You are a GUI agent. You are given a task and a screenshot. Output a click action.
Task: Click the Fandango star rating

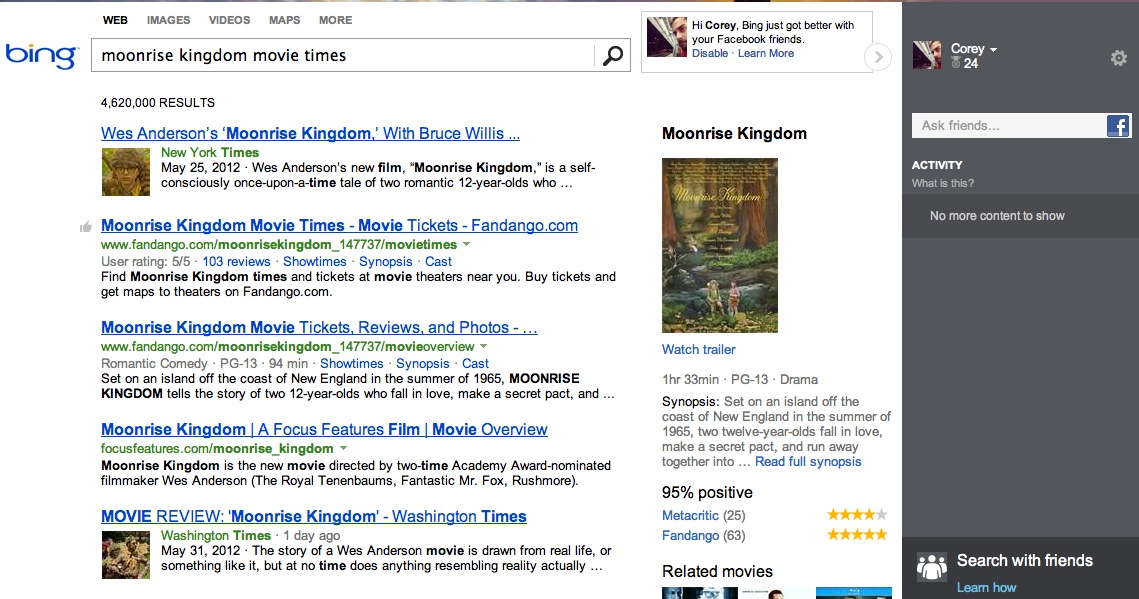(x=857, y=535)
